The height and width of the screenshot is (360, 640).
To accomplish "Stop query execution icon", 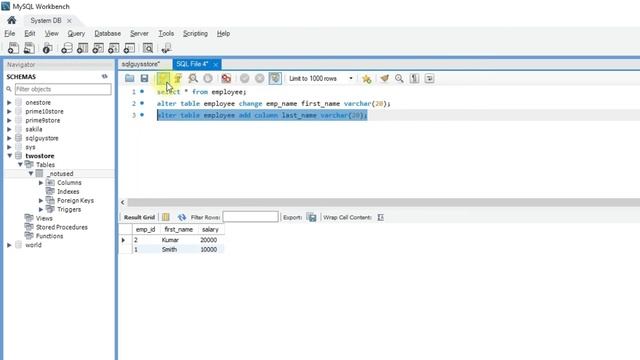I will point(208,78).
